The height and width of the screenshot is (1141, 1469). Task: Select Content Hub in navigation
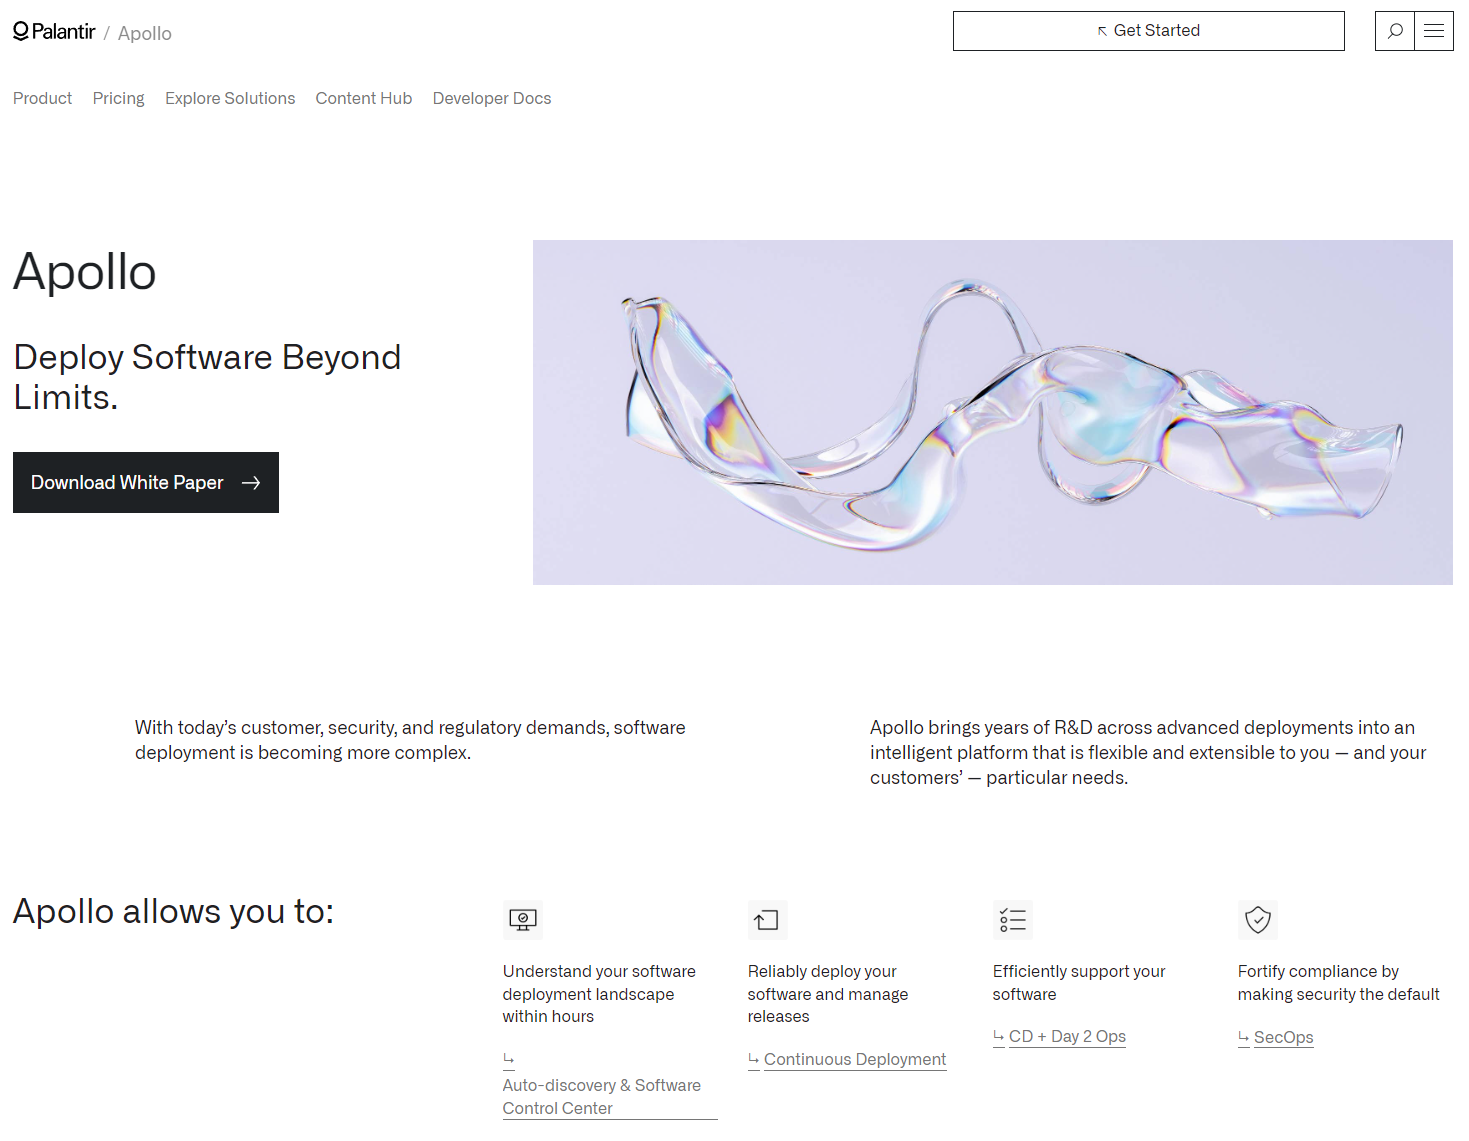tap(364, 98)
